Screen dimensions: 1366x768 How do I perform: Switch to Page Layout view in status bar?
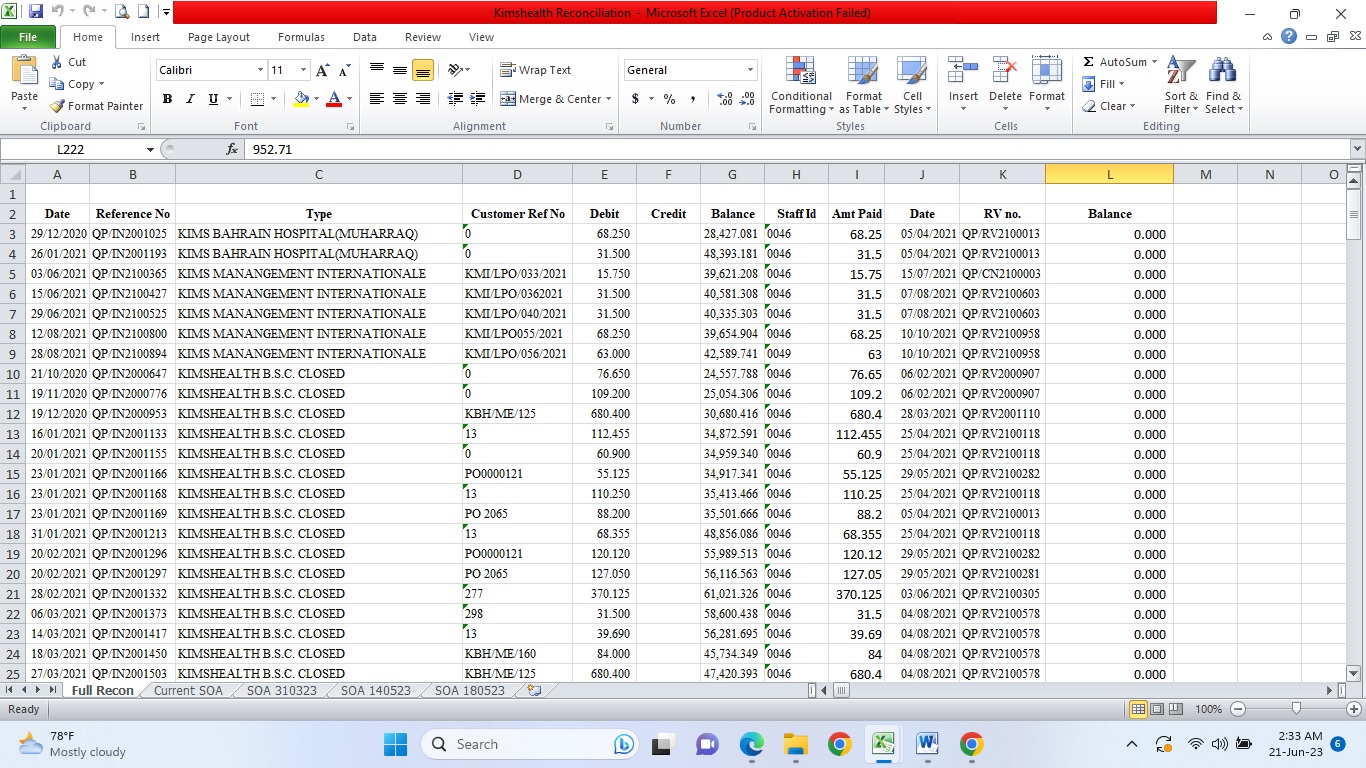click(x=1158, y=709)
